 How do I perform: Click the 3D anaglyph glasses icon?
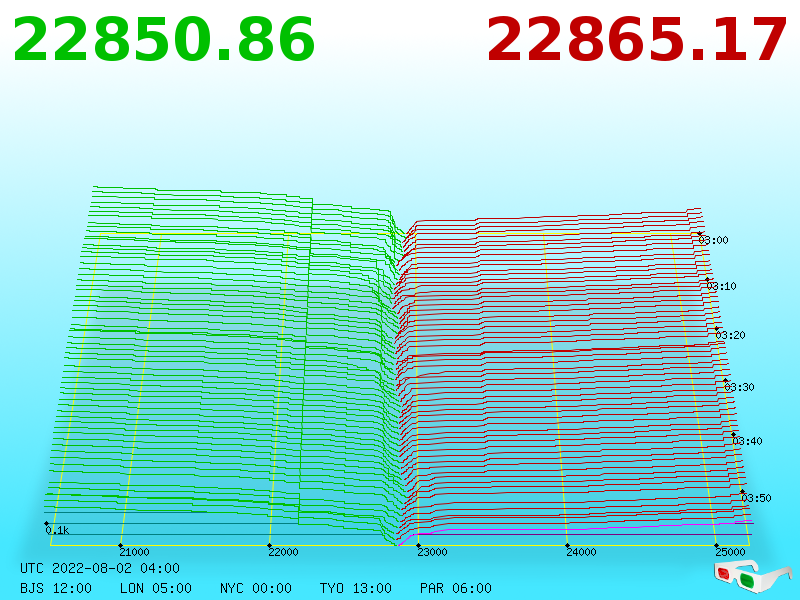752,576
